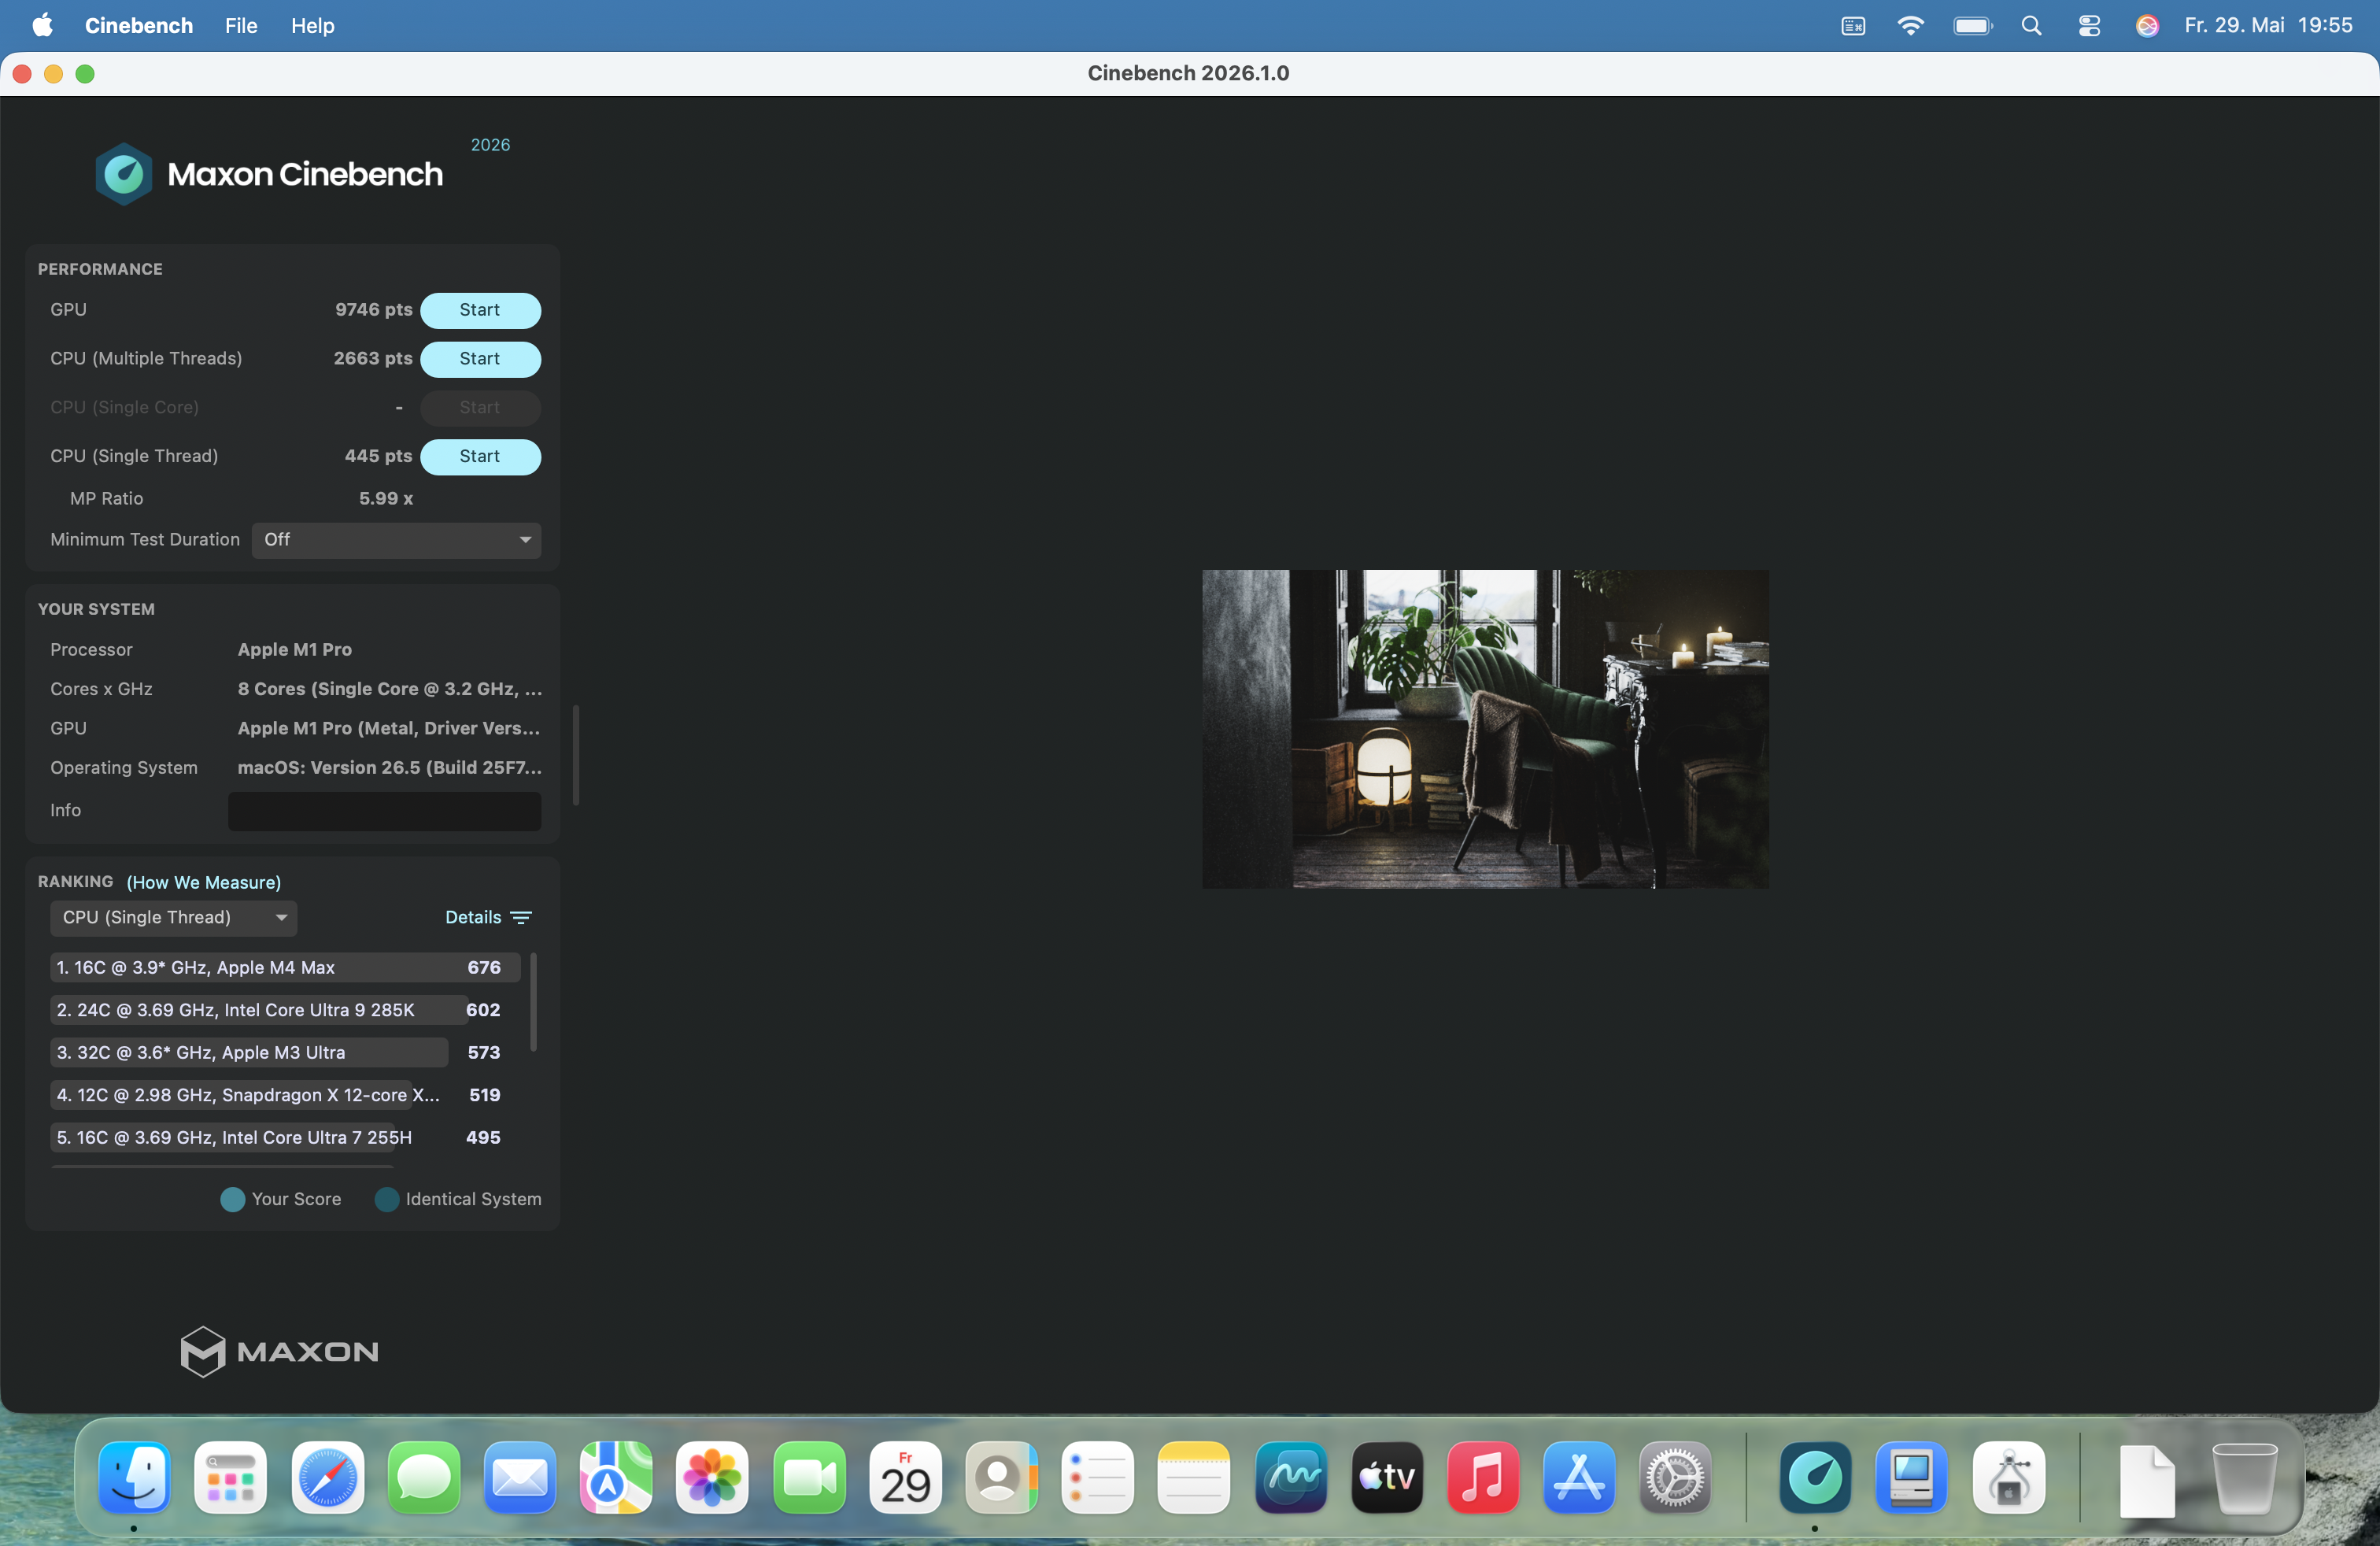
Task: Select the Apple M4 Max ranking entry
Action: [x=285, y=968]
